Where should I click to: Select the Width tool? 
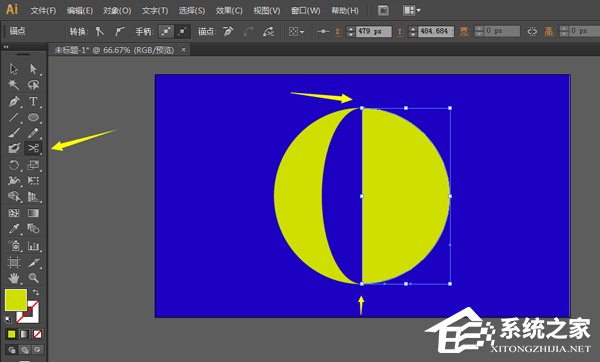(14, 181)
